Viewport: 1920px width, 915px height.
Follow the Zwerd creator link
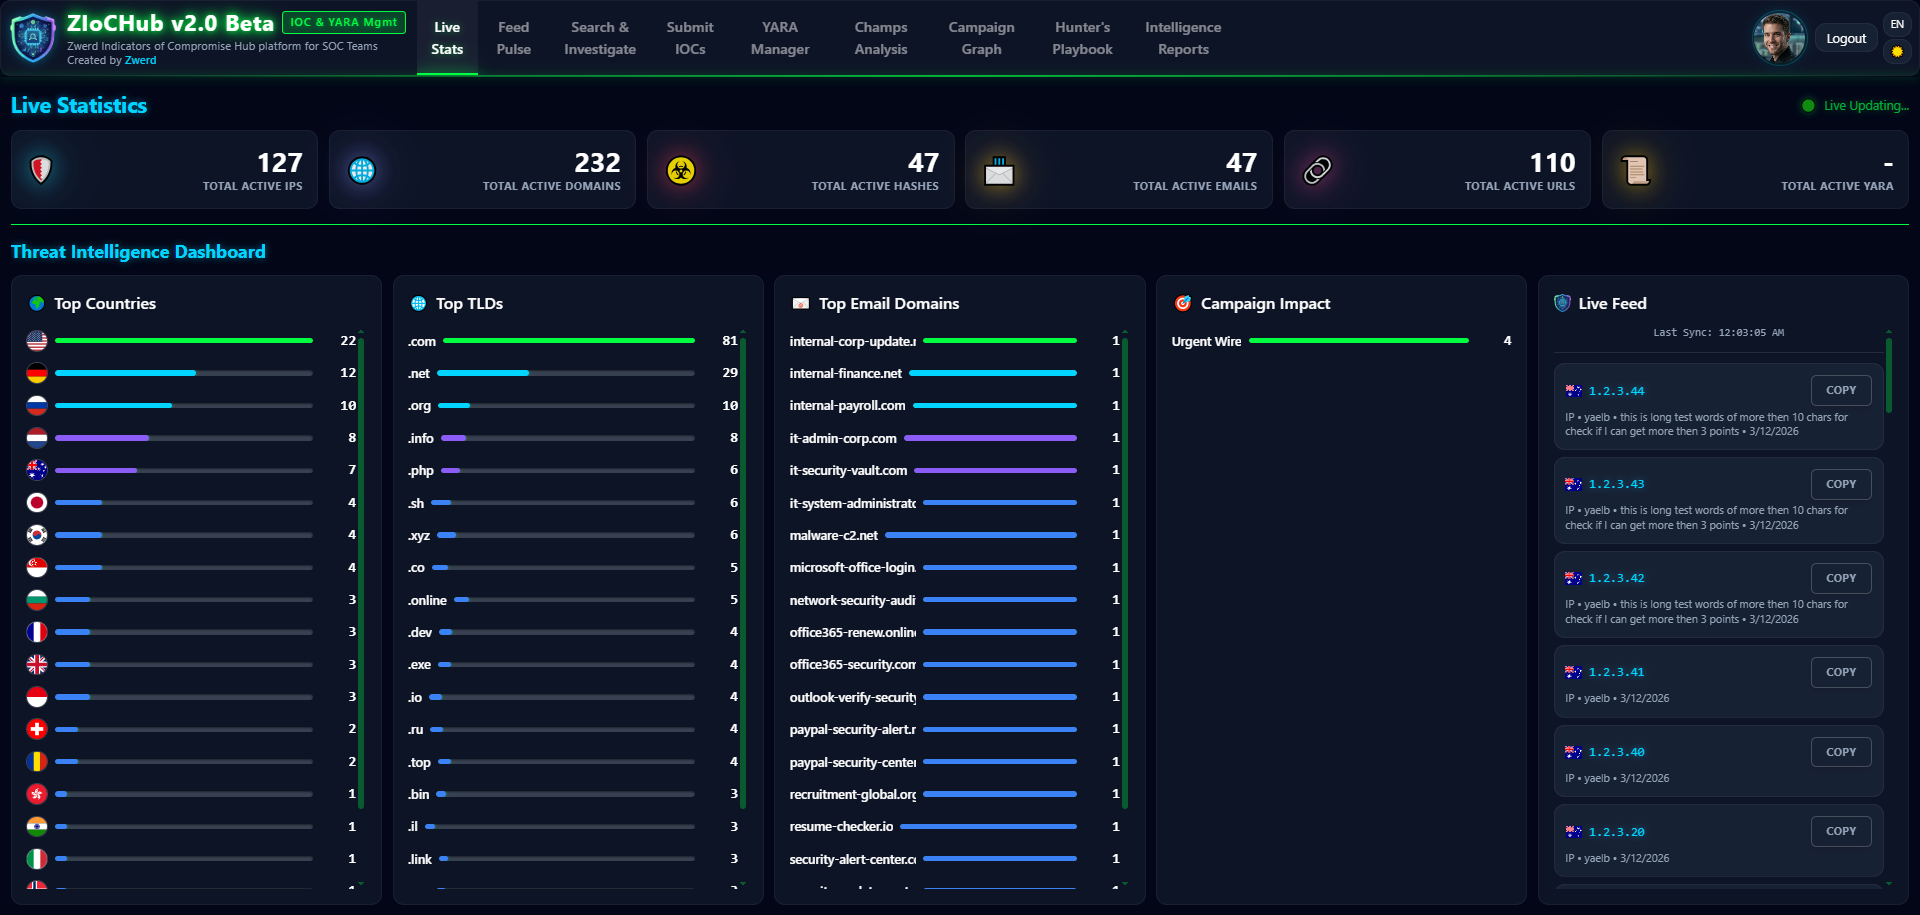click(140, 60)
